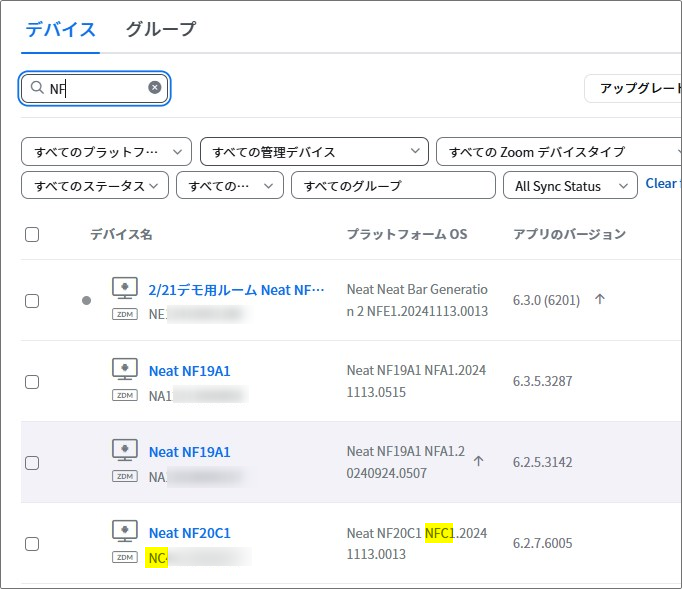Open the すべての管理デバイス dropdown
The width and height of the screenshot is (682, 589).
click(x=314, y=152)
